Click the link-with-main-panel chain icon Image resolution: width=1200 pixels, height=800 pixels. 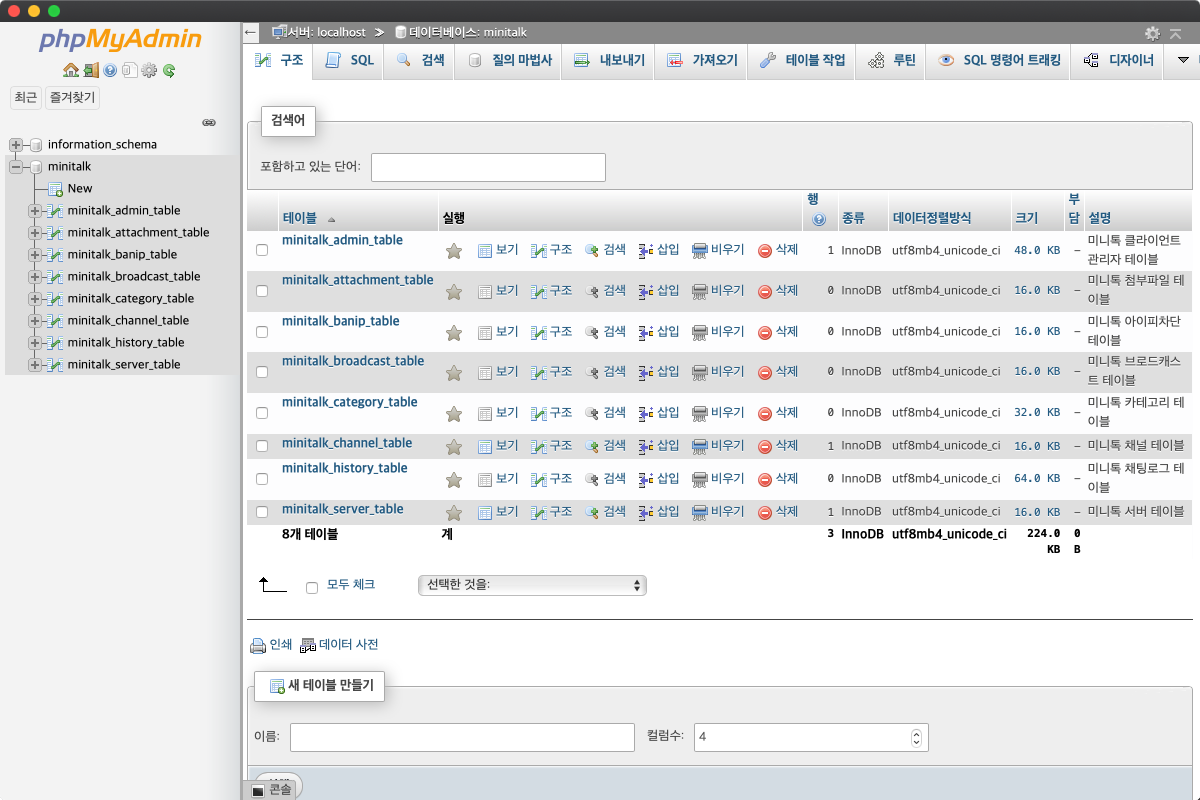(x=209, y=122)
